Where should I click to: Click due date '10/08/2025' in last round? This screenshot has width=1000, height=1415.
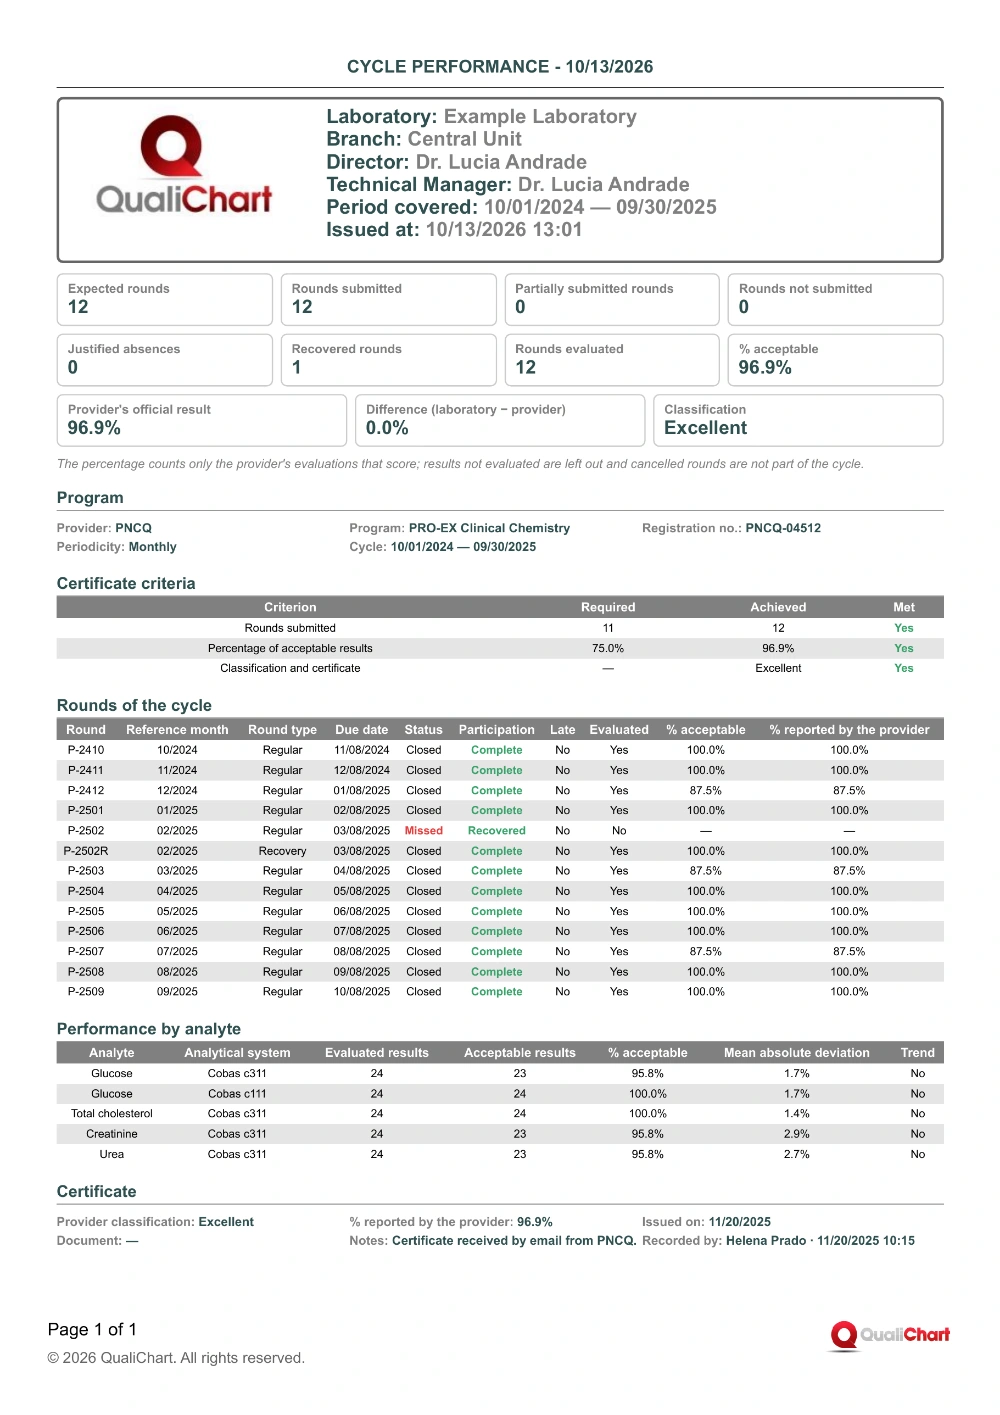pos(362,992)
